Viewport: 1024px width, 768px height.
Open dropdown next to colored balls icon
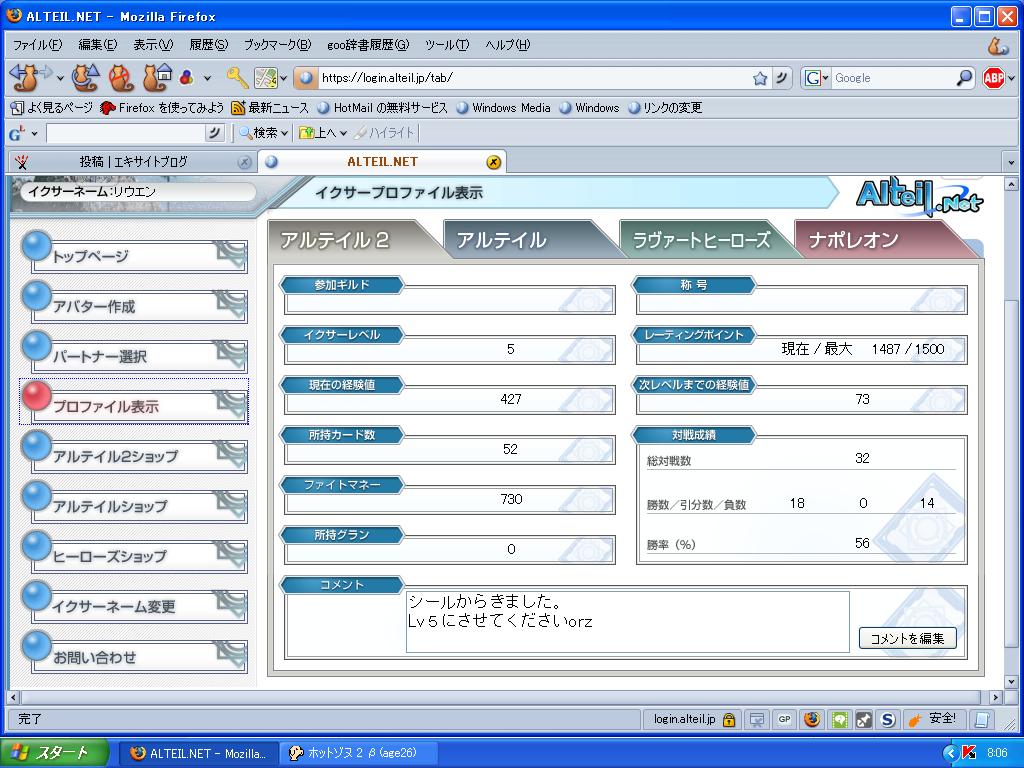208,79
